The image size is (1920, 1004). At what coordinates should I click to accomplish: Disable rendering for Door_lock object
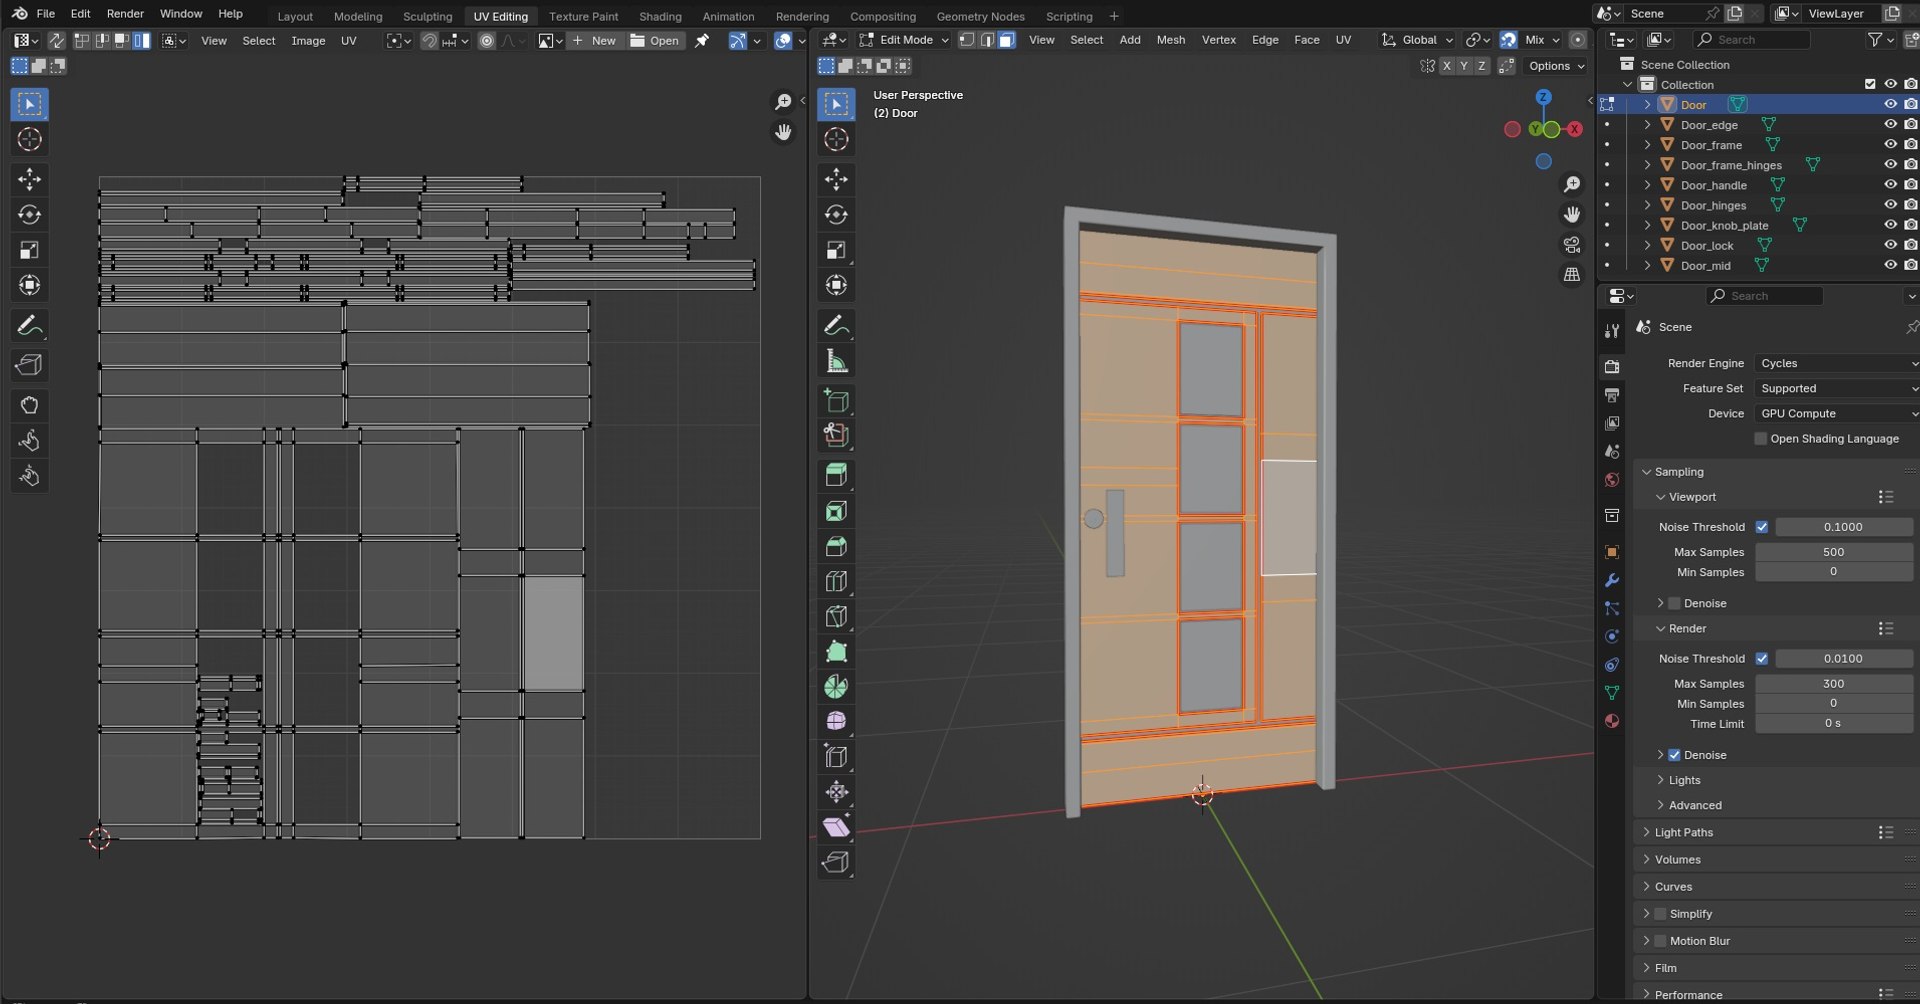click(1911, 245)
